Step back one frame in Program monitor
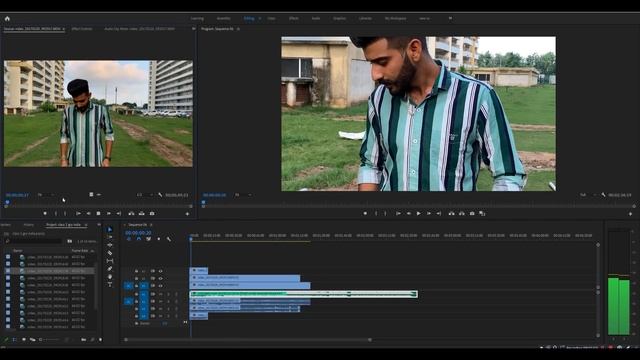The width and height of the screenshot is (640, 360). point(408,213)
